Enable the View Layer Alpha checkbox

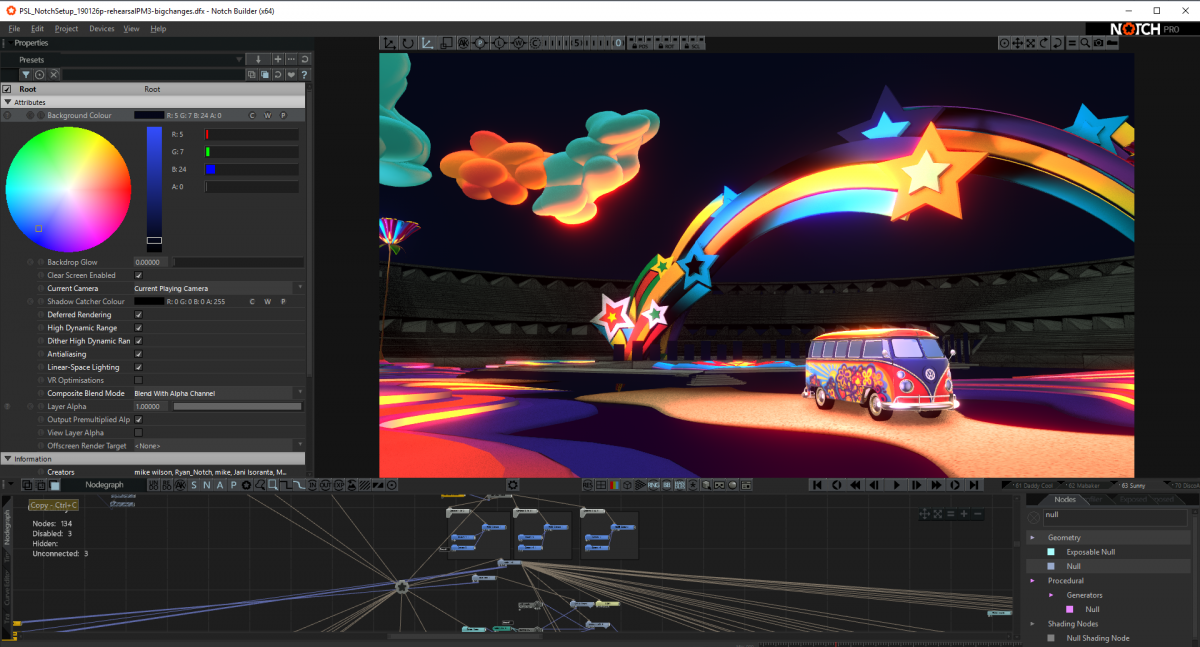[x=138, y=433]
